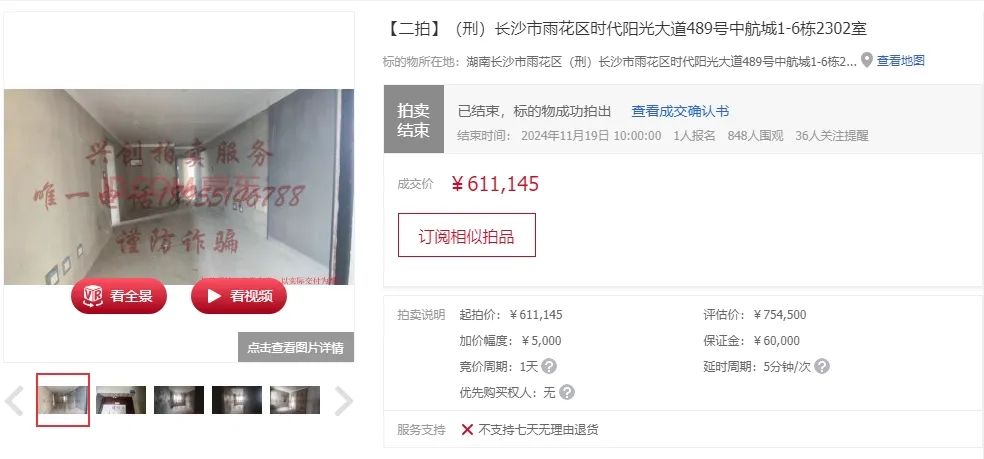Open the 看全景 VR panorama view
Viewport: 984px width, 459px height.
(x=119, y=296)
